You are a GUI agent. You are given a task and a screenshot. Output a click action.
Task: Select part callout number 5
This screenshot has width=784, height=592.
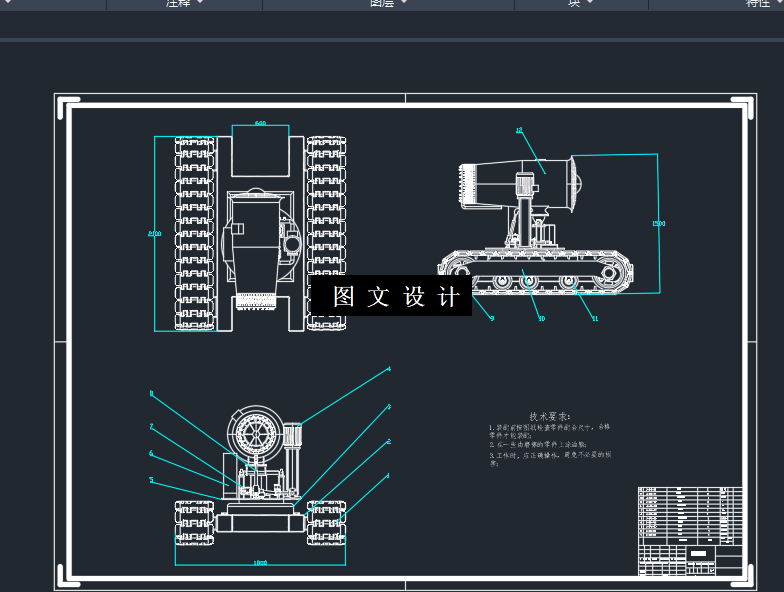pos(151,480)
